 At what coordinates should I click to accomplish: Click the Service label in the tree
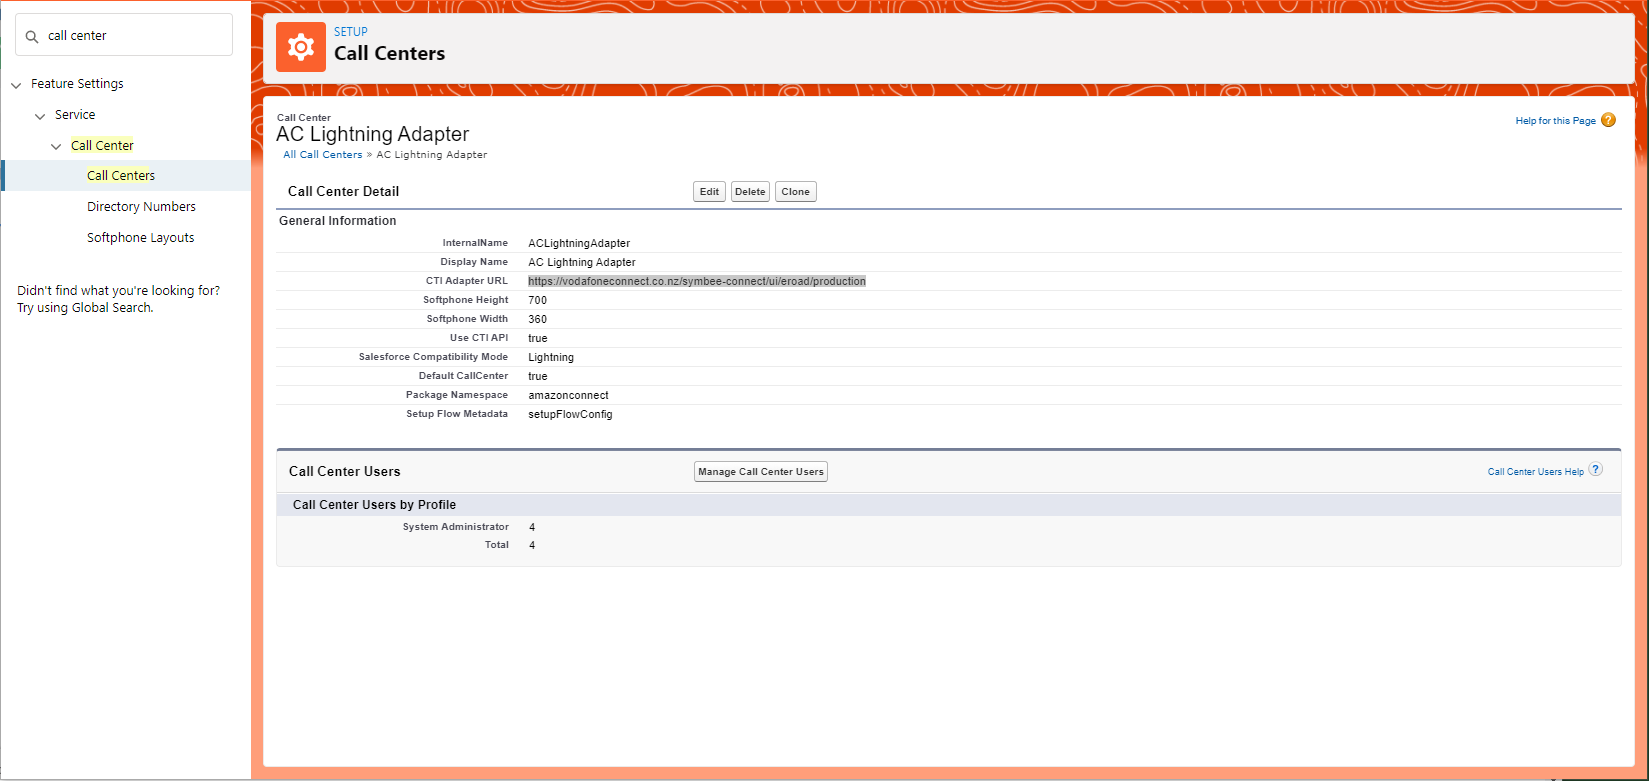pyautogui.click(x=75, y=115)
